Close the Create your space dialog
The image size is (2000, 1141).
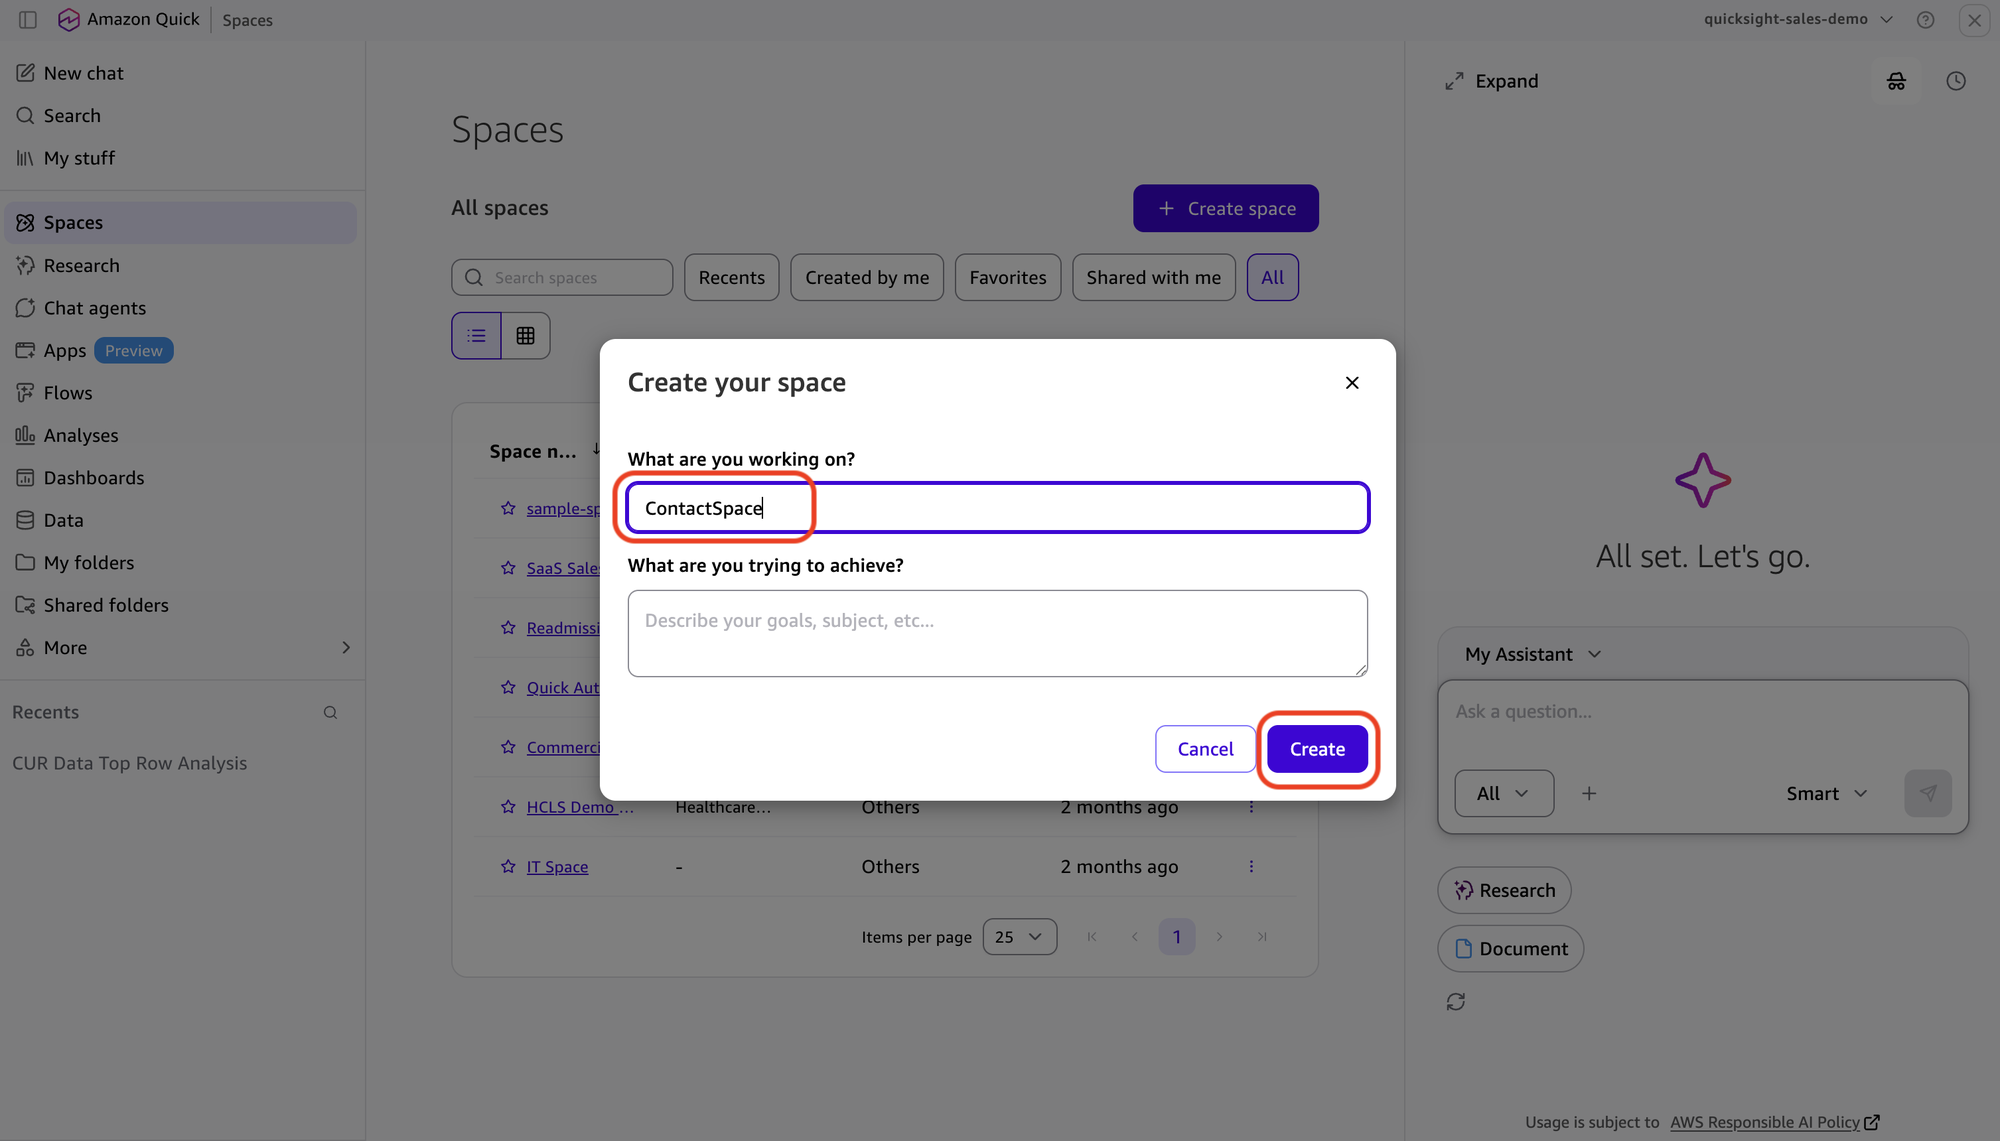click(1352, 383)
